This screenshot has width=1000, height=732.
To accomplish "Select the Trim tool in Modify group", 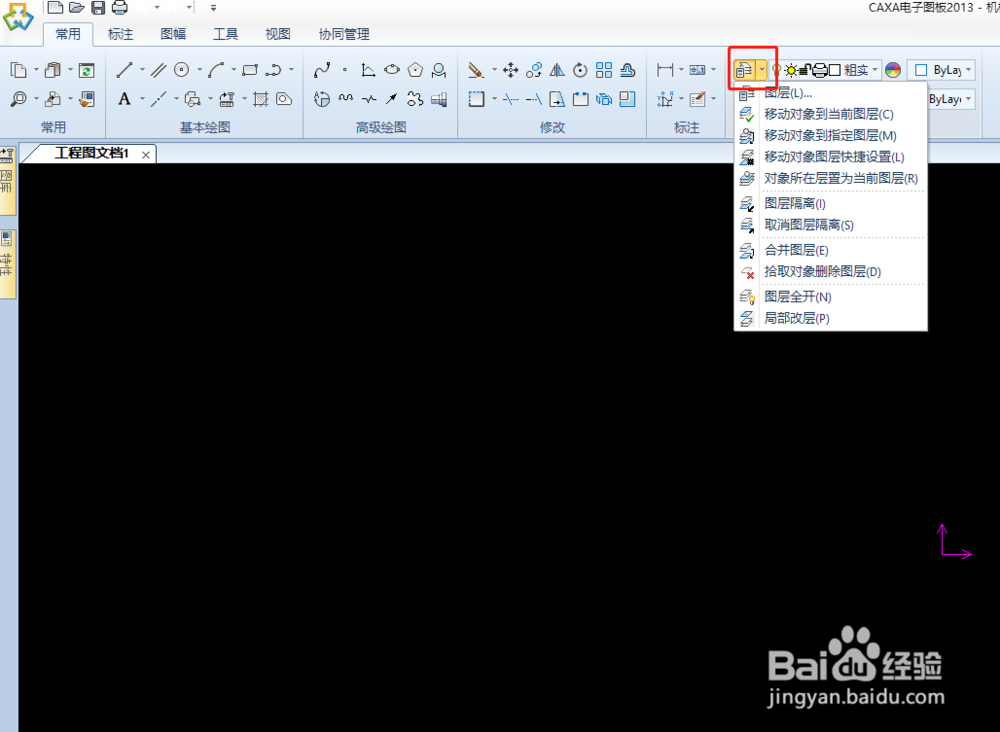I will click(510, 99).
